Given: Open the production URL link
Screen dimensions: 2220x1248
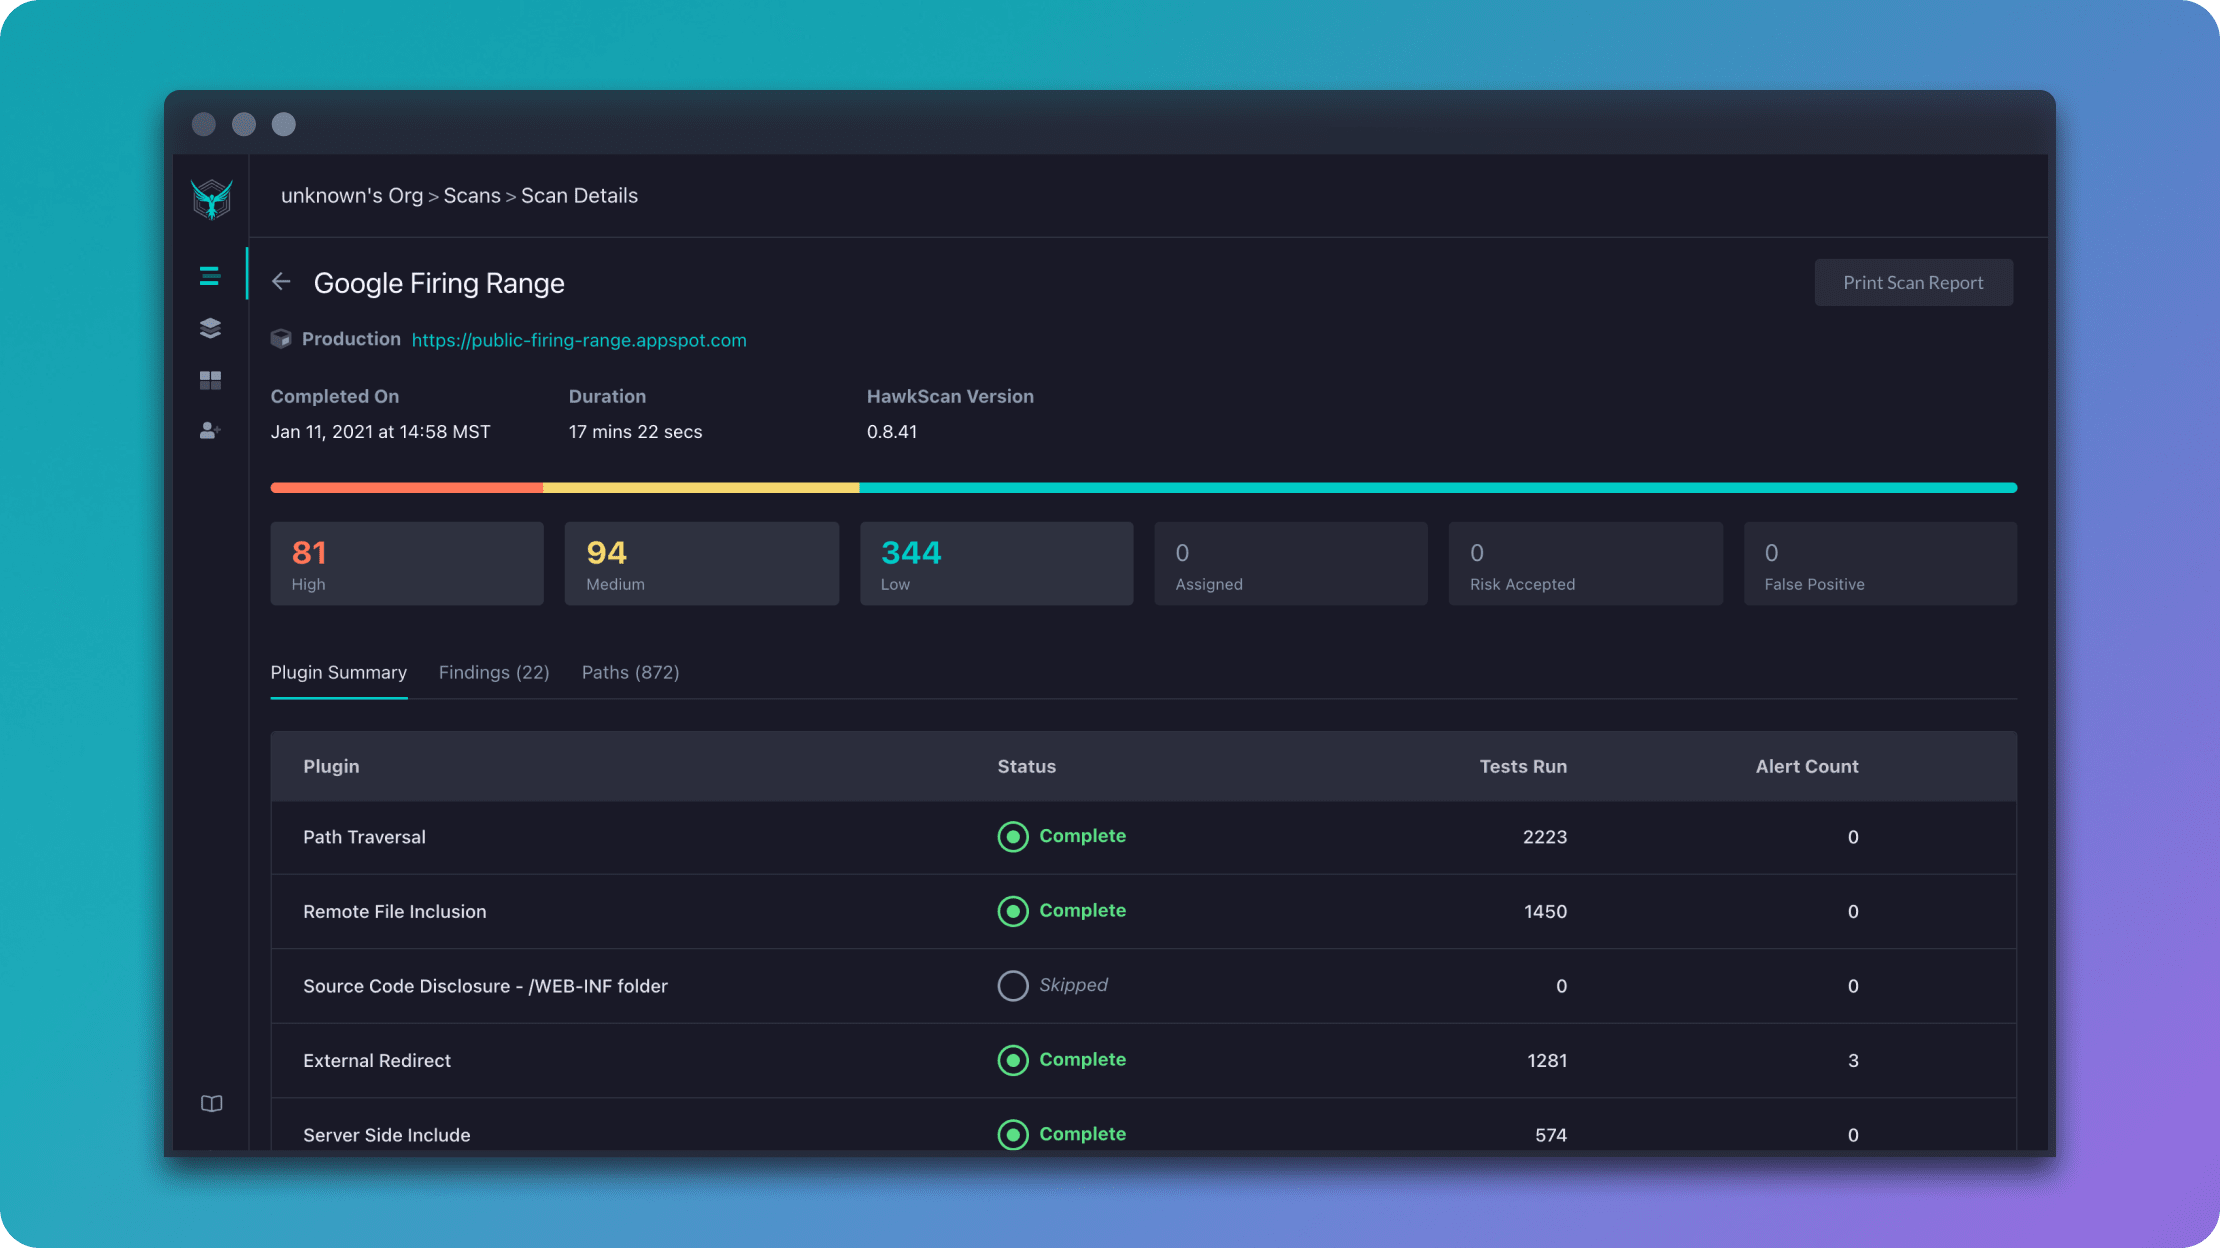Looking at the screenshot, I should [578, 338].
